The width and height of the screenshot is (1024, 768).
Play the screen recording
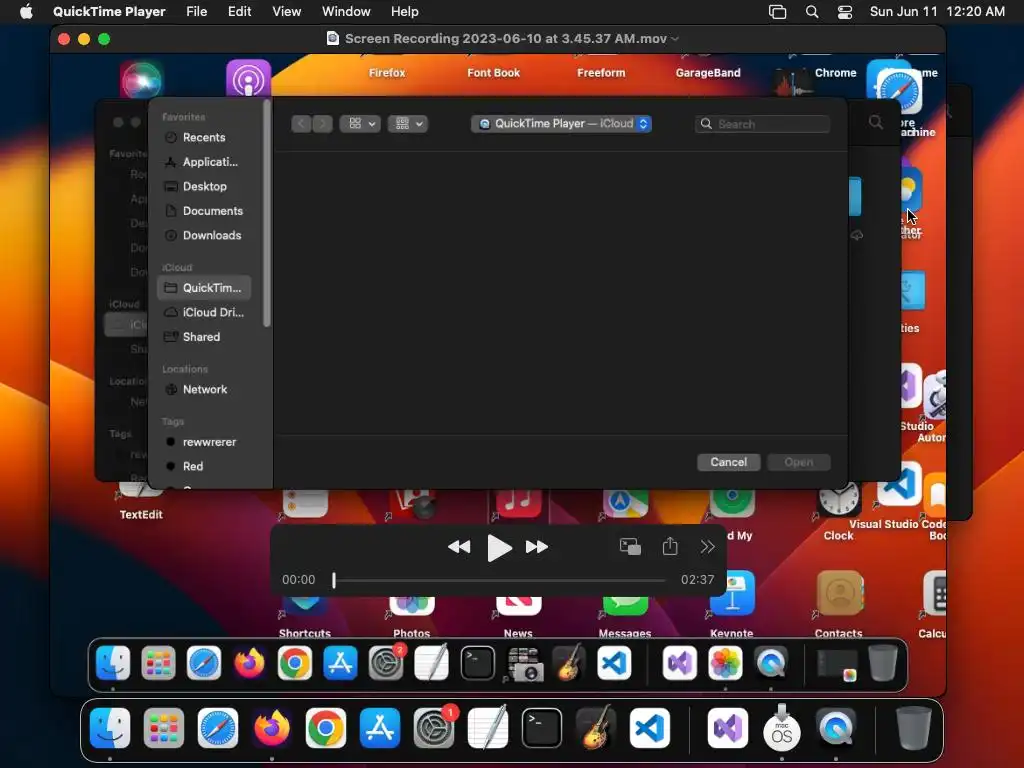pyautogui.click(x=500, y=547)
